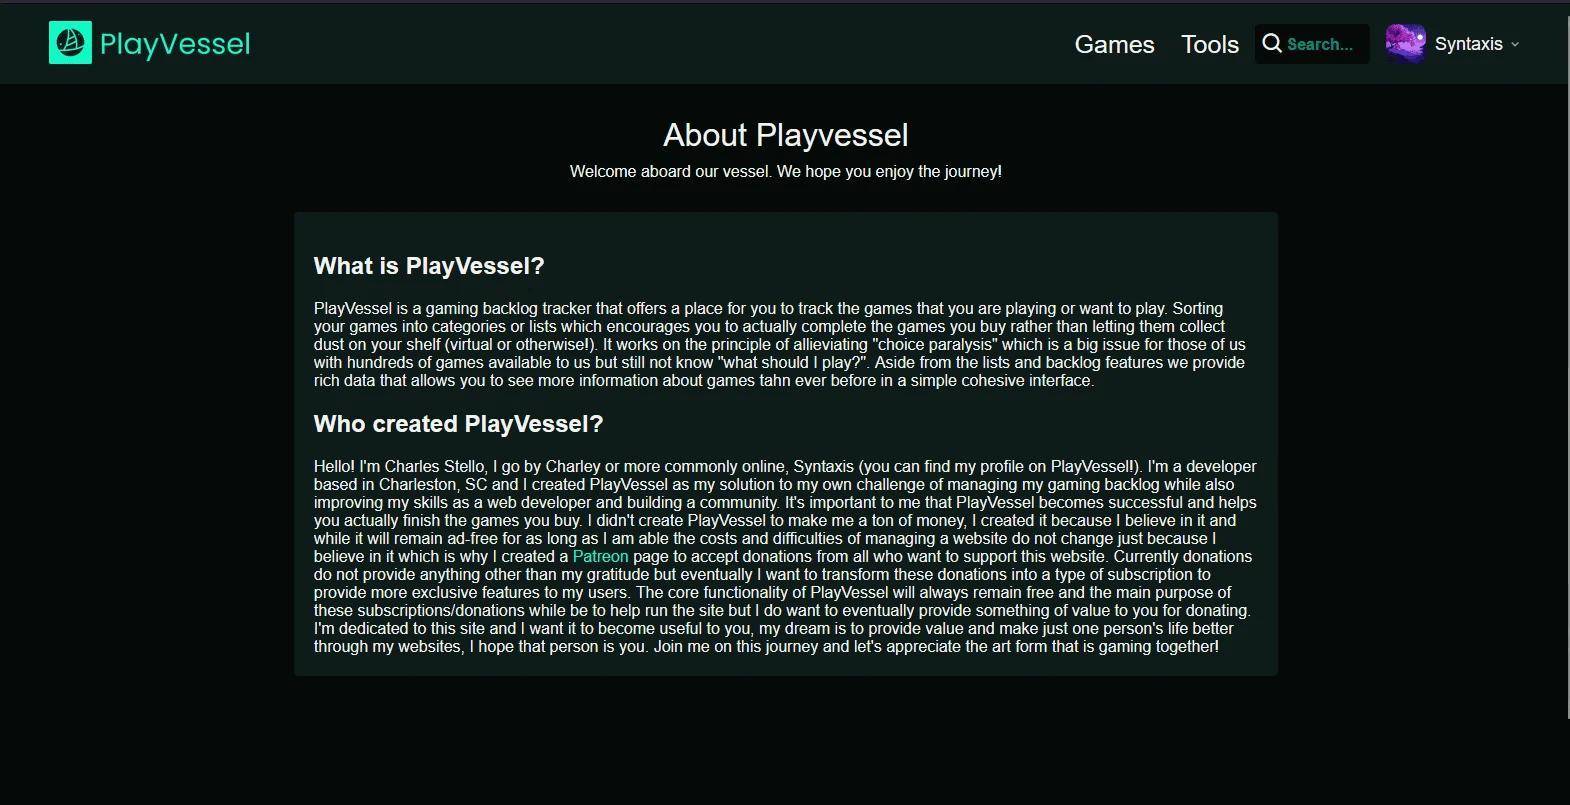The image size is (1570, 805).
Task: Click the Syntaxis profile avatar
Action: tap(1405, 44)
